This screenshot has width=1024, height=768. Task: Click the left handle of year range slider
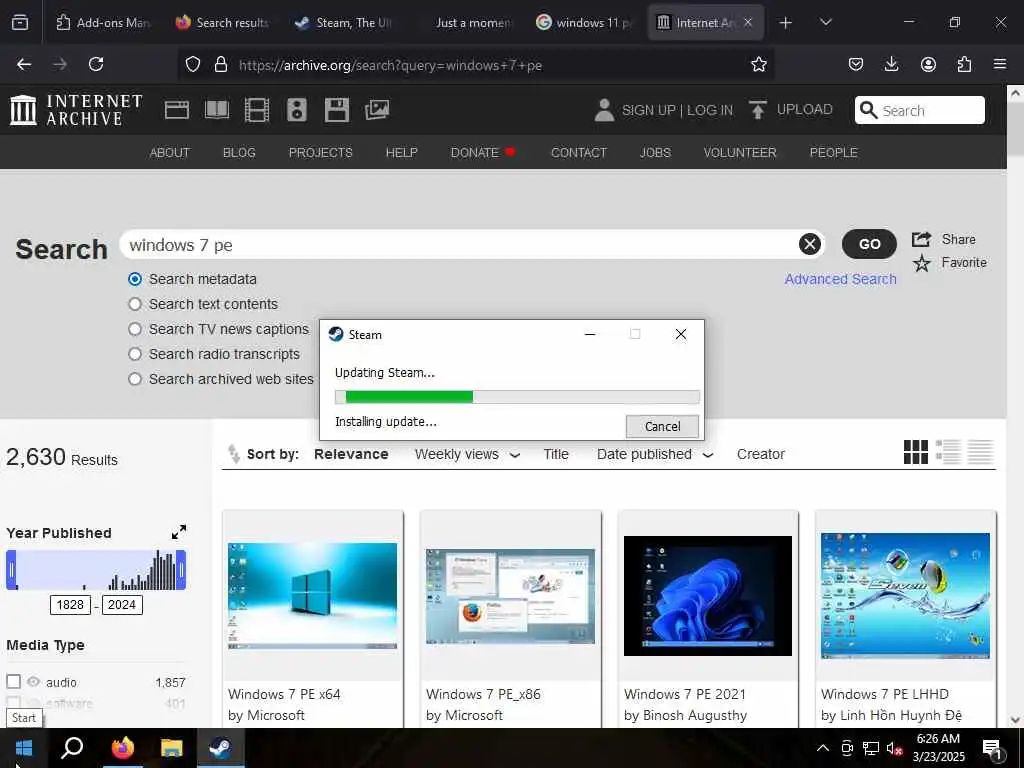click(11, 570)
